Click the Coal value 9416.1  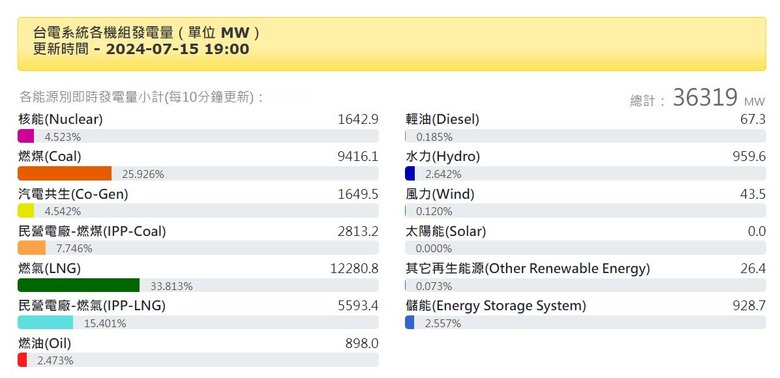(358, 157)
